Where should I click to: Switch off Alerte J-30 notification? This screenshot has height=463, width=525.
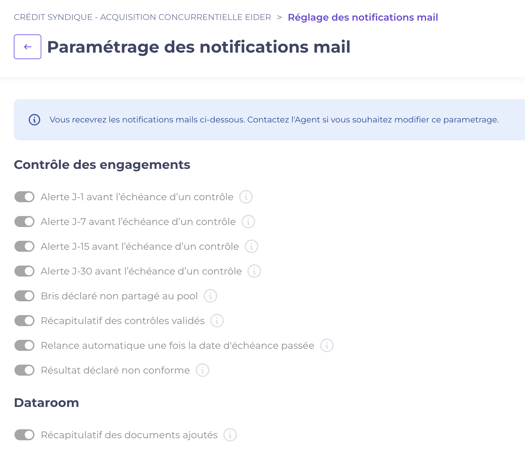(24, 271)
